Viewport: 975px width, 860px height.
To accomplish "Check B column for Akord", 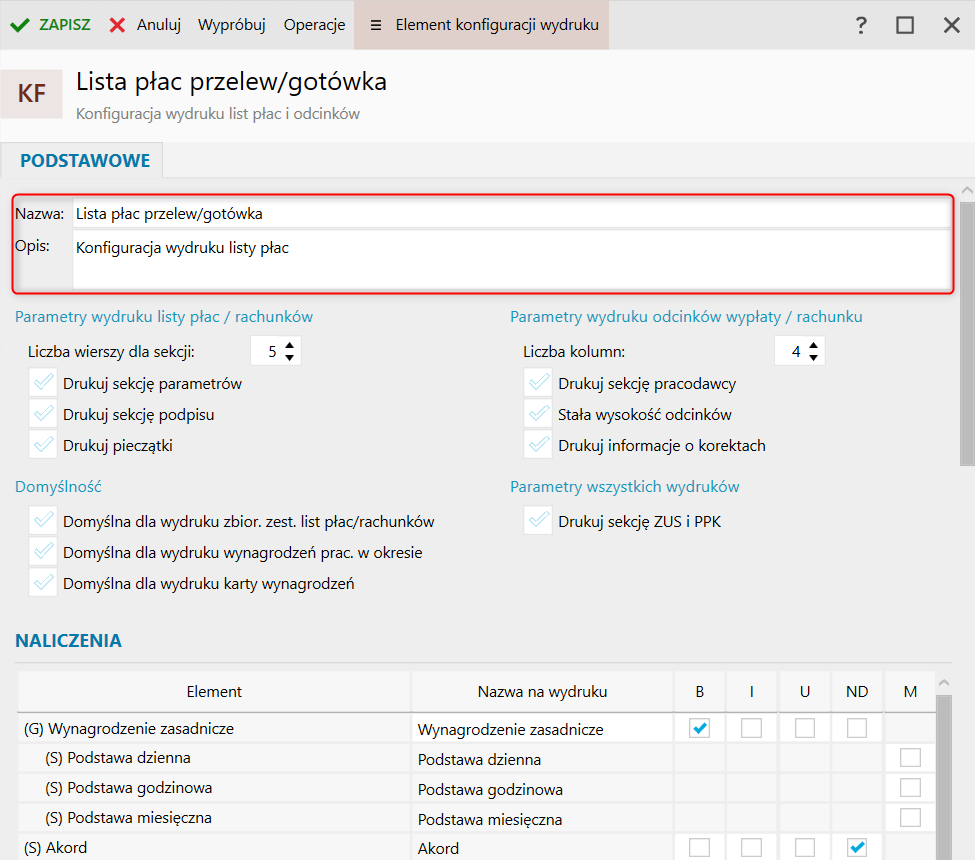I will 700,848.
